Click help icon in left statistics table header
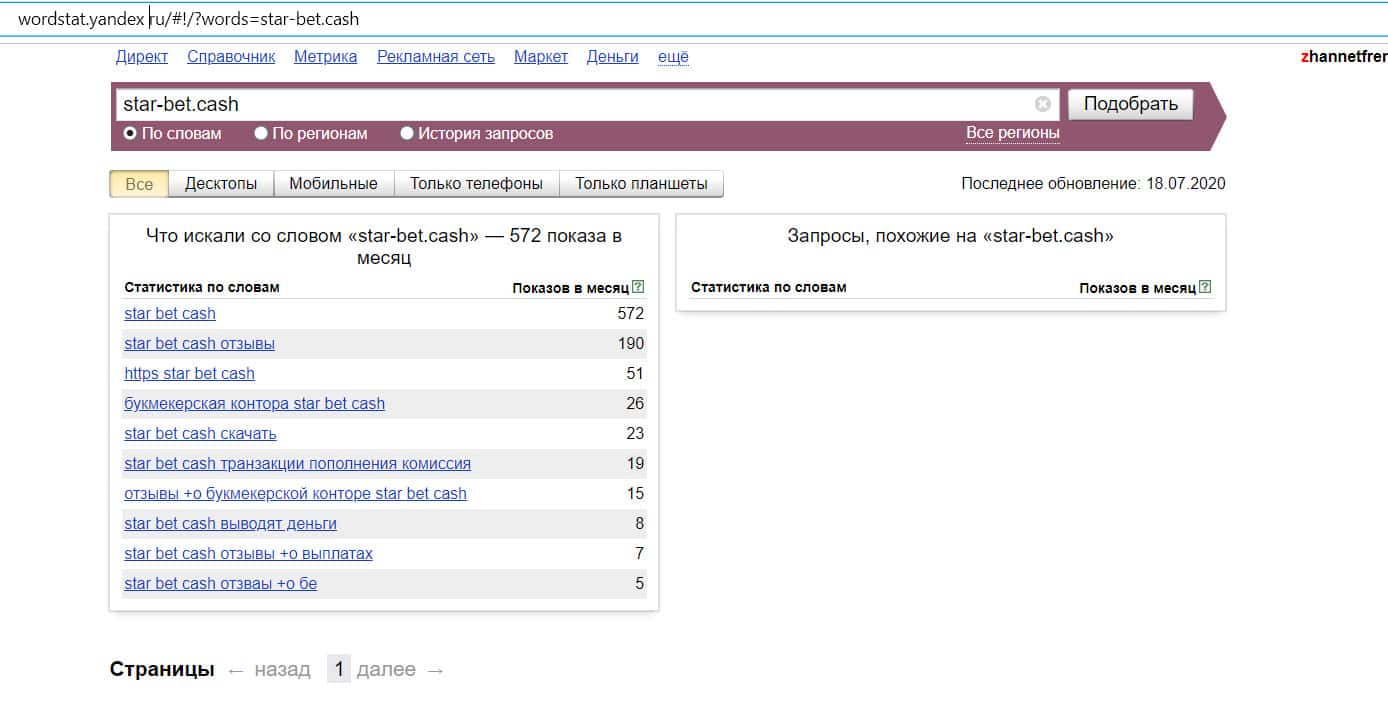 pos(638,287)
